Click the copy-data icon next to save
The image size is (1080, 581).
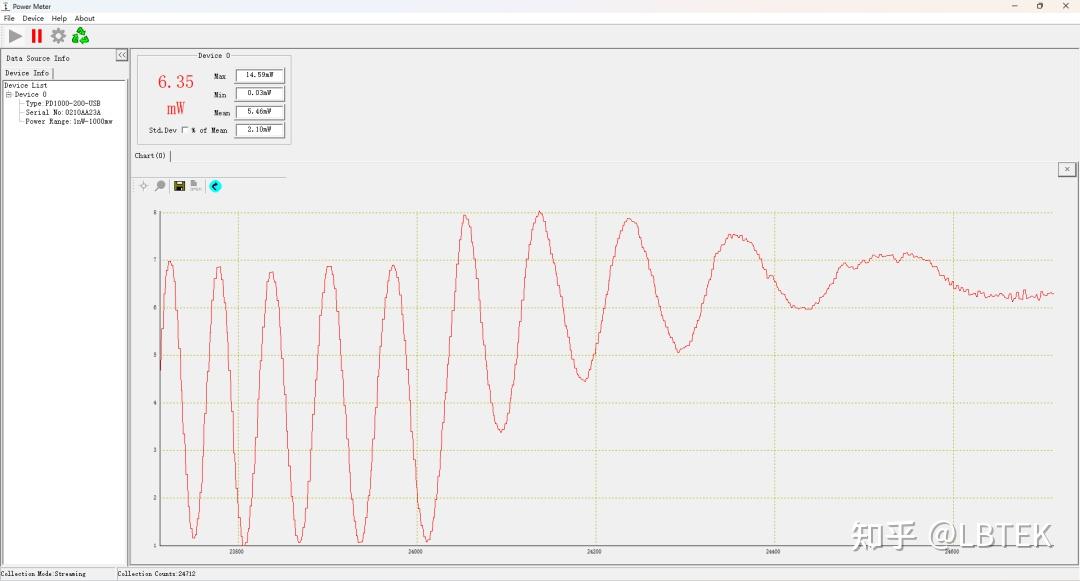196,186
